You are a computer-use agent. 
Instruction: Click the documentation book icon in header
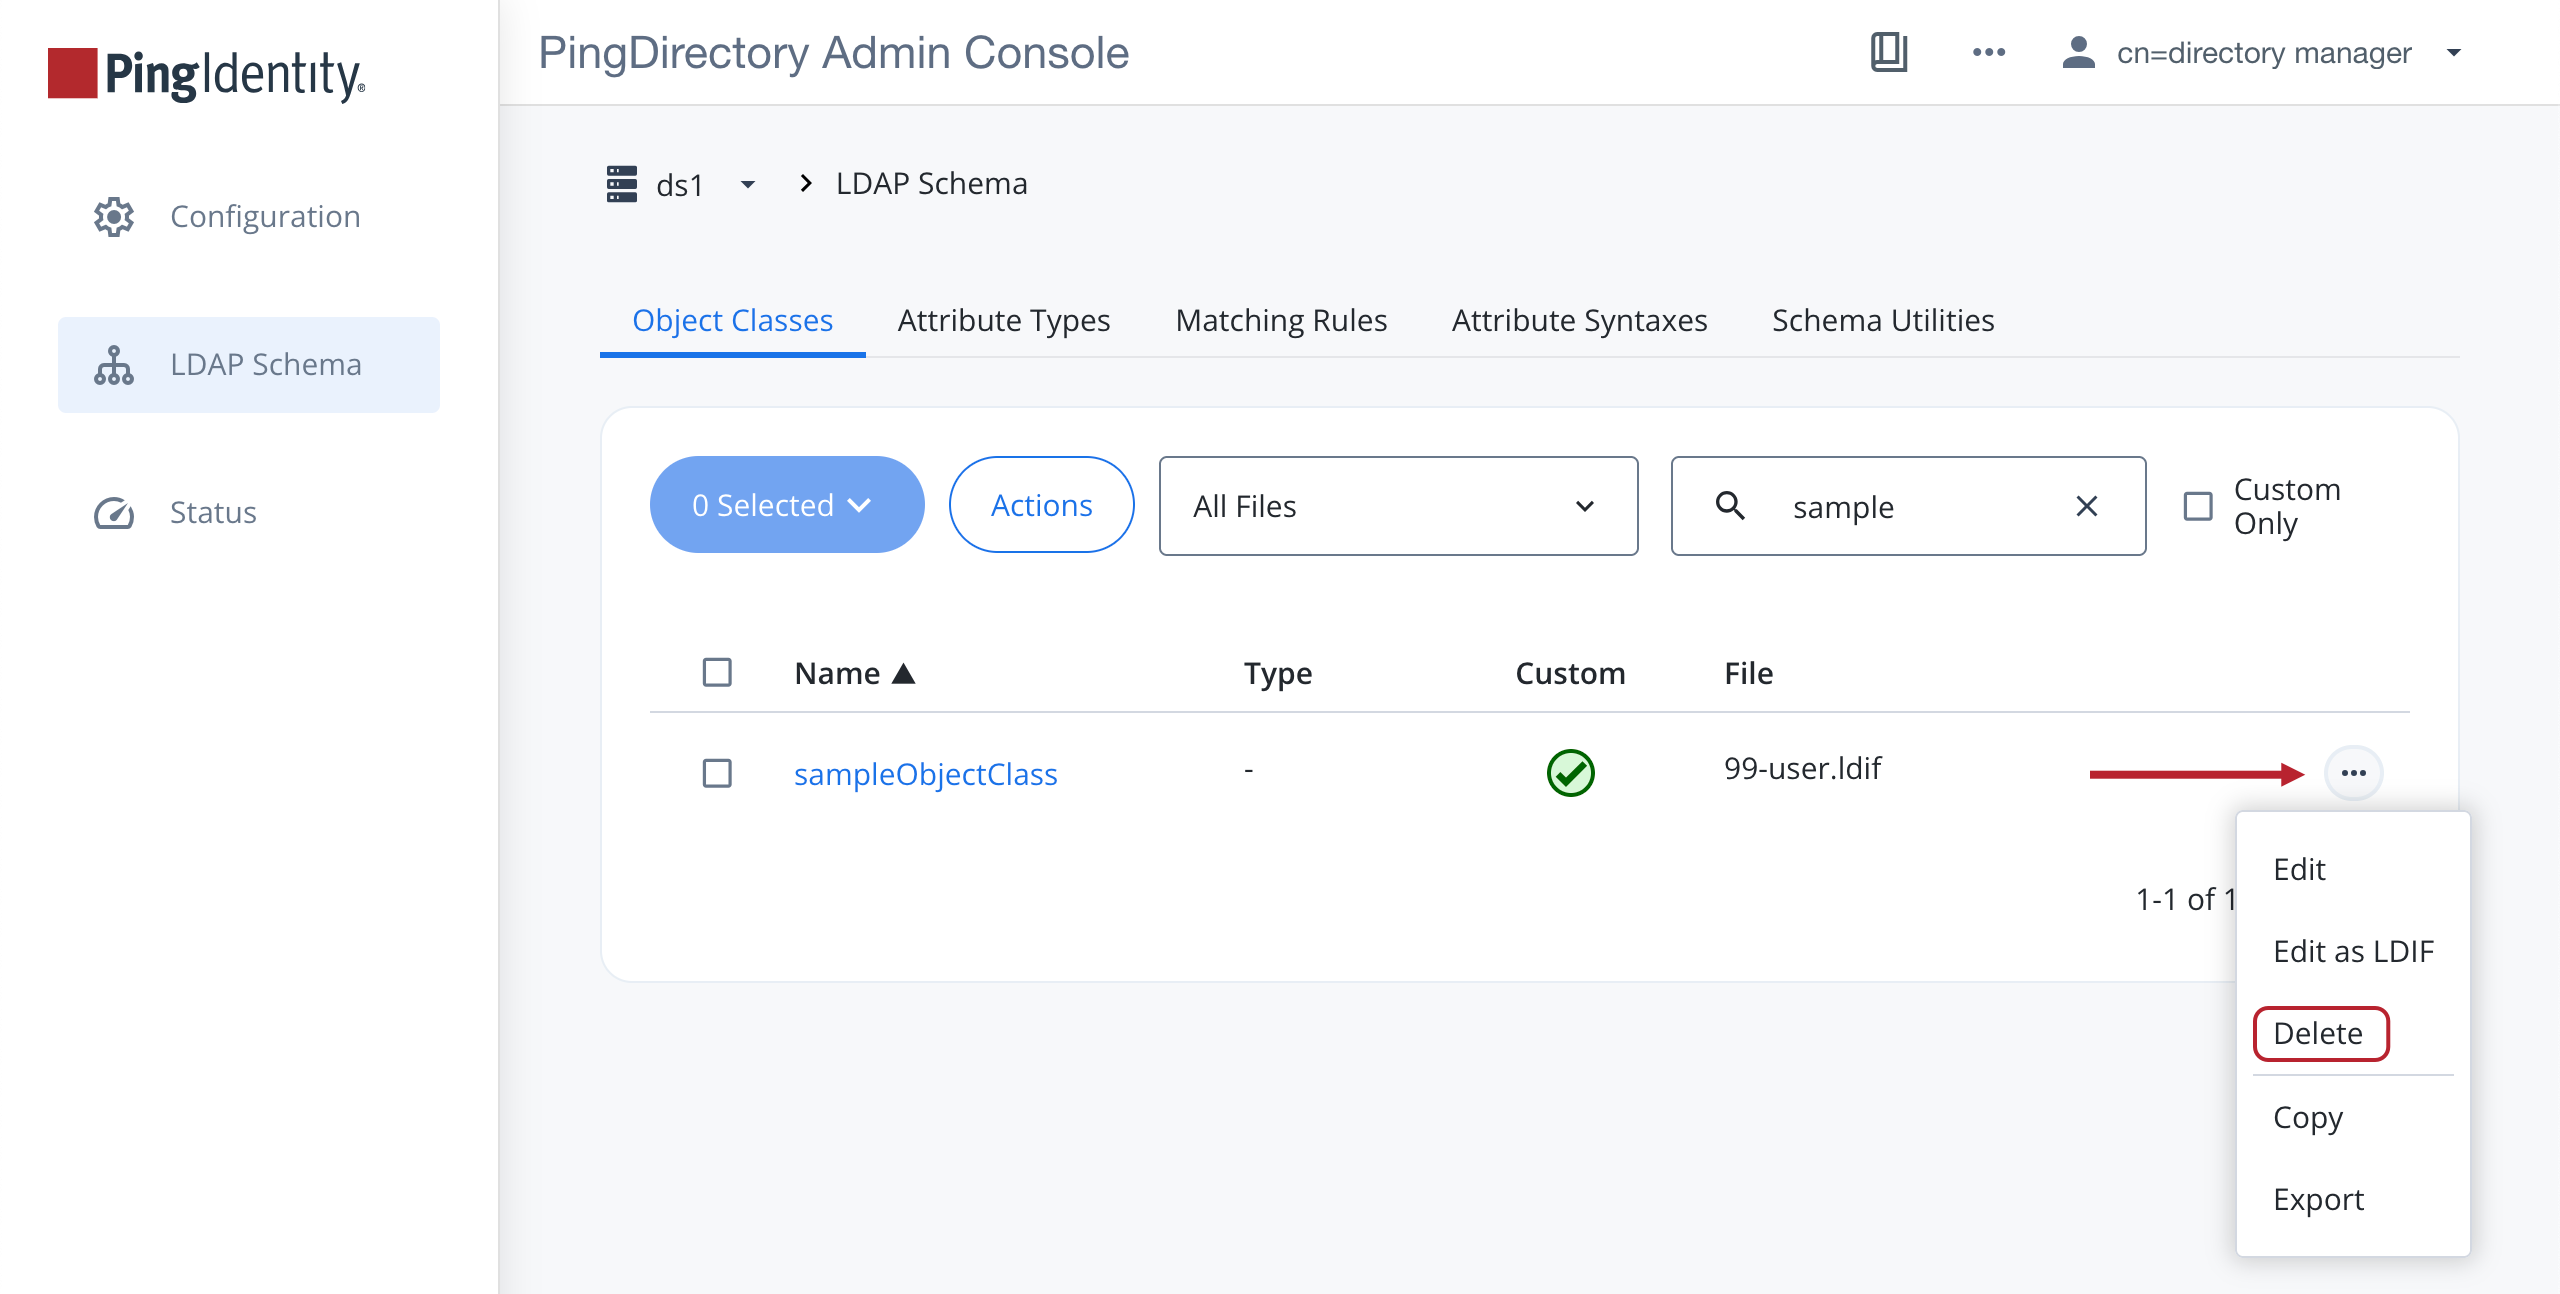1888,52
